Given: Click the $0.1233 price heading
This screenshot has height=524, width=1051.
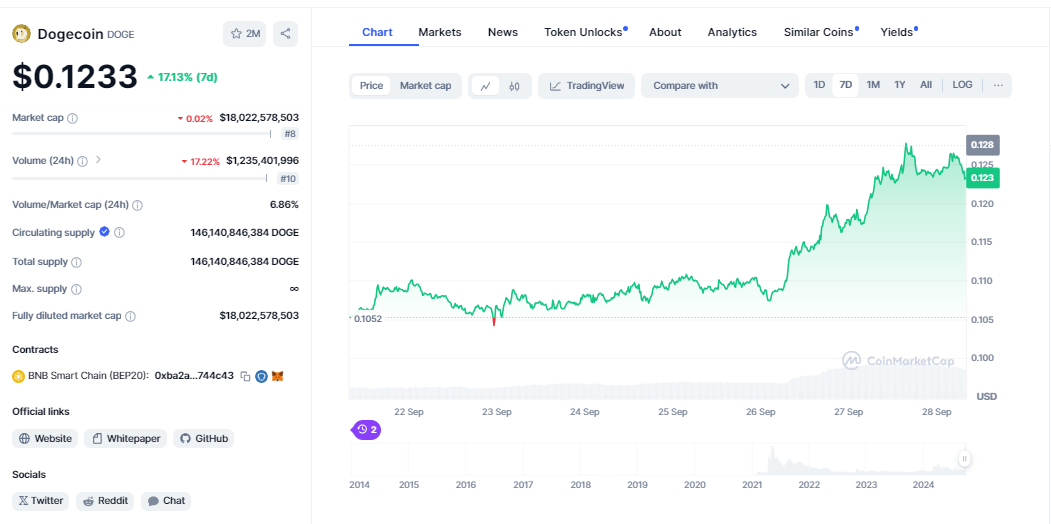Looking at the screenshot, I should coord(75,76).
